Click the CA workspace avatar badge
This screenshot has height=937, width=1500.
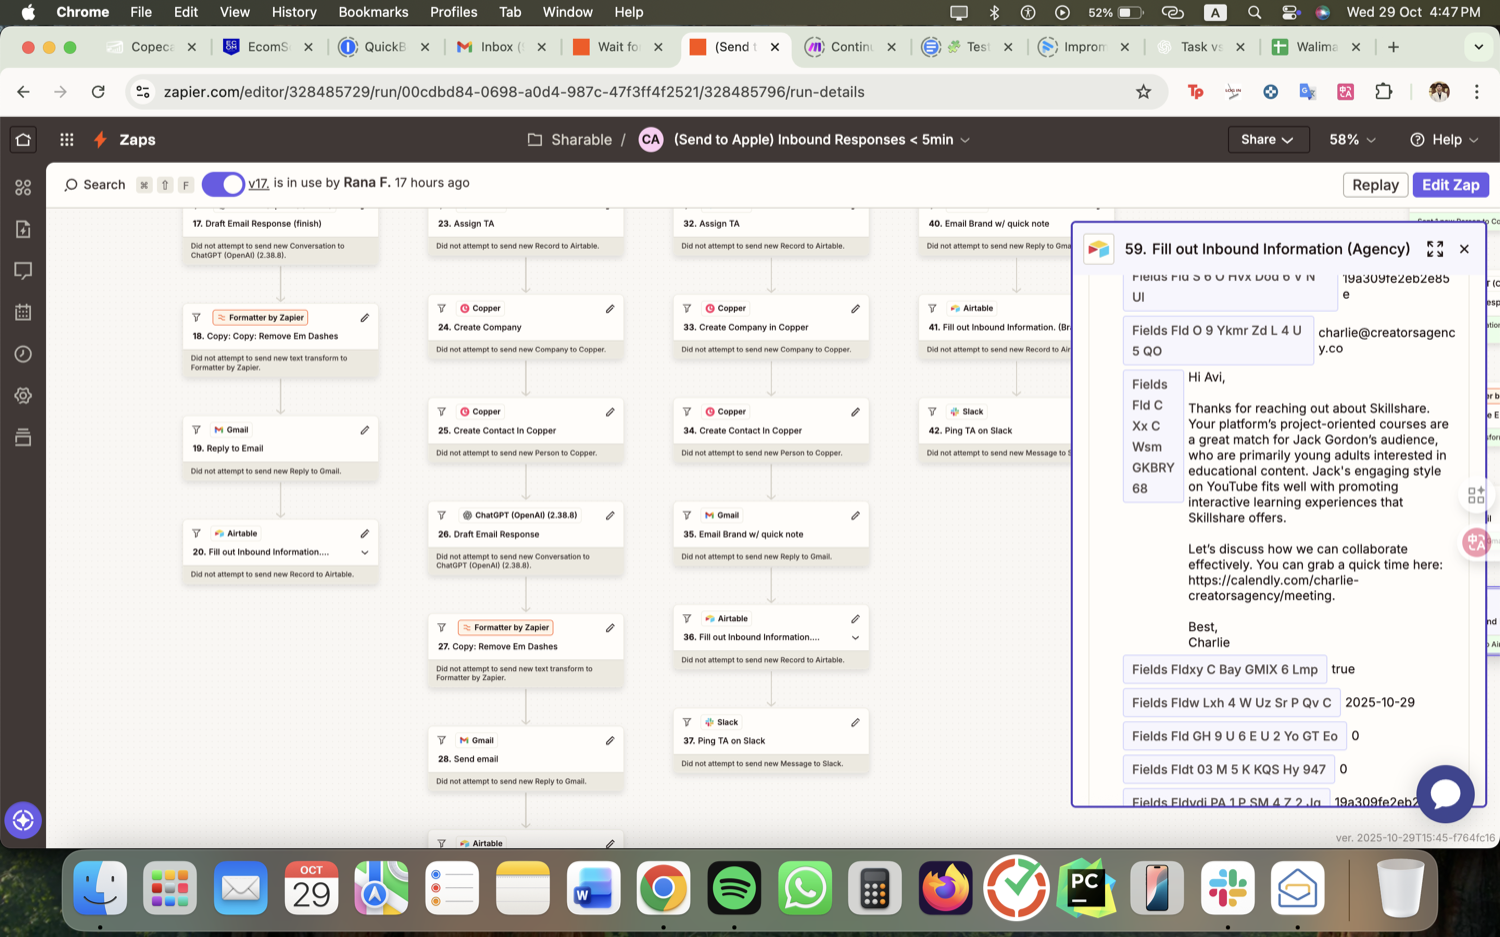[x=651, y=140]
